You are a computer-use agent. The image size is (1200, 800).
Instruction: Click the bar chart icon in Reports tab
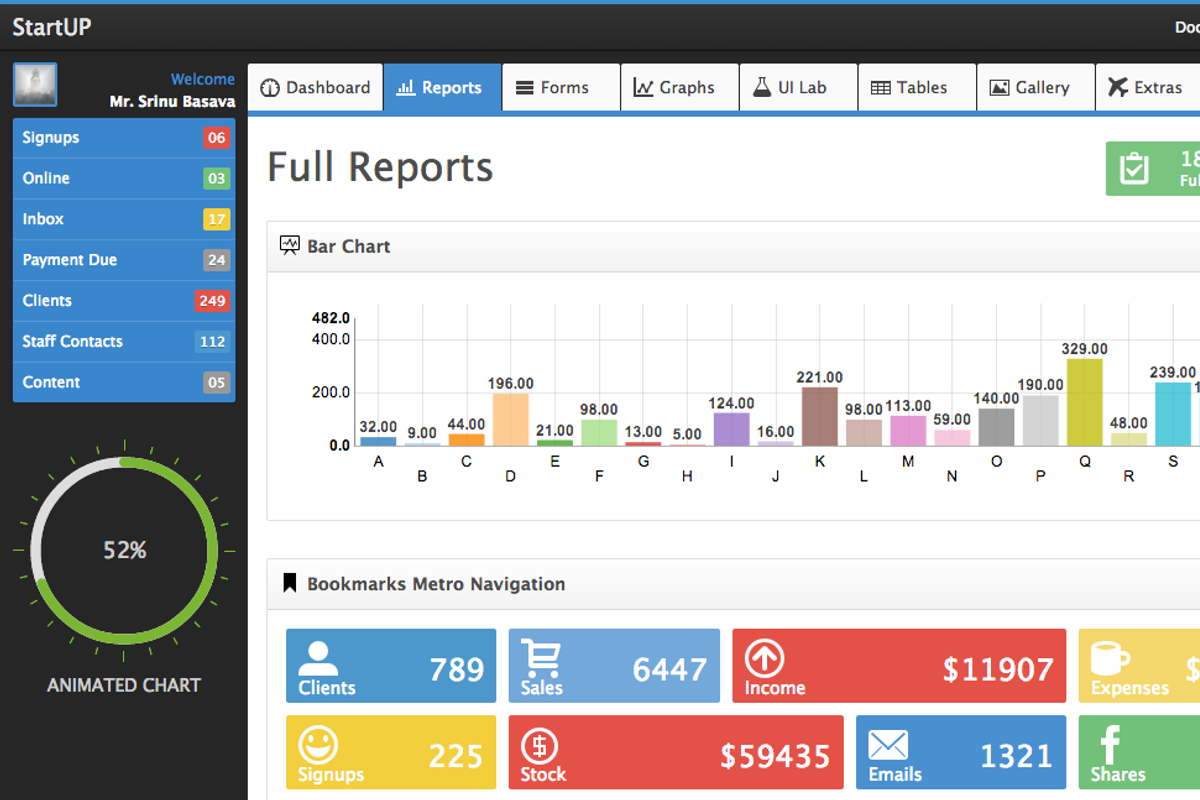[405, 88]
